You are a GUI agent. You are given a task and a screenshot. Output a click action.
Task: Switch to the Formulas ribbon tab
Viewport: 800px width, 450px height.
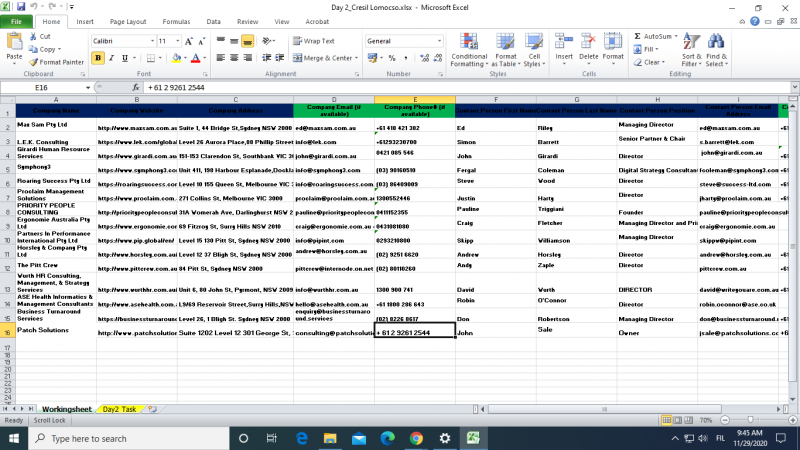[176, 21]
